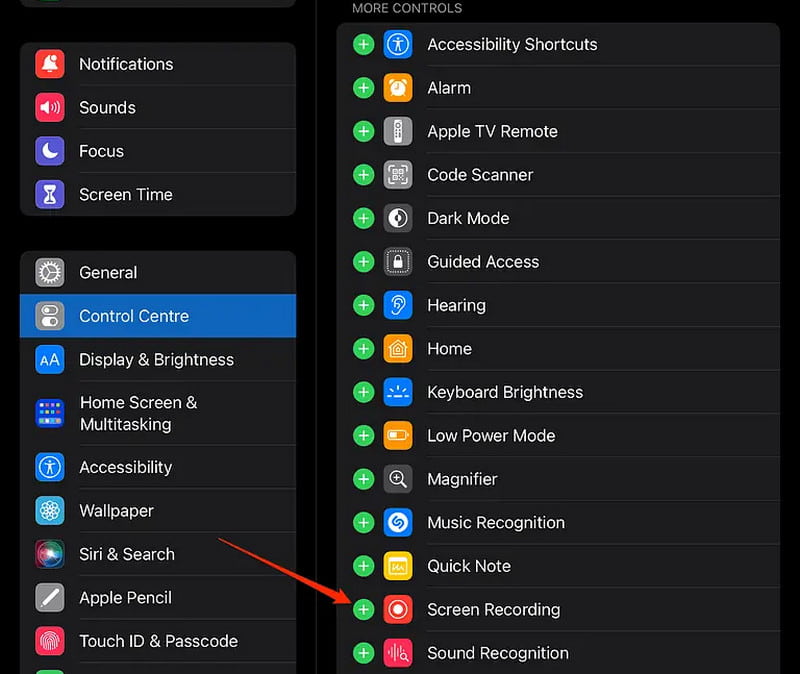Viewport: 800px width, 674px height.
Task: Select General label in sidebar
Action: click(x=108, y=272)
